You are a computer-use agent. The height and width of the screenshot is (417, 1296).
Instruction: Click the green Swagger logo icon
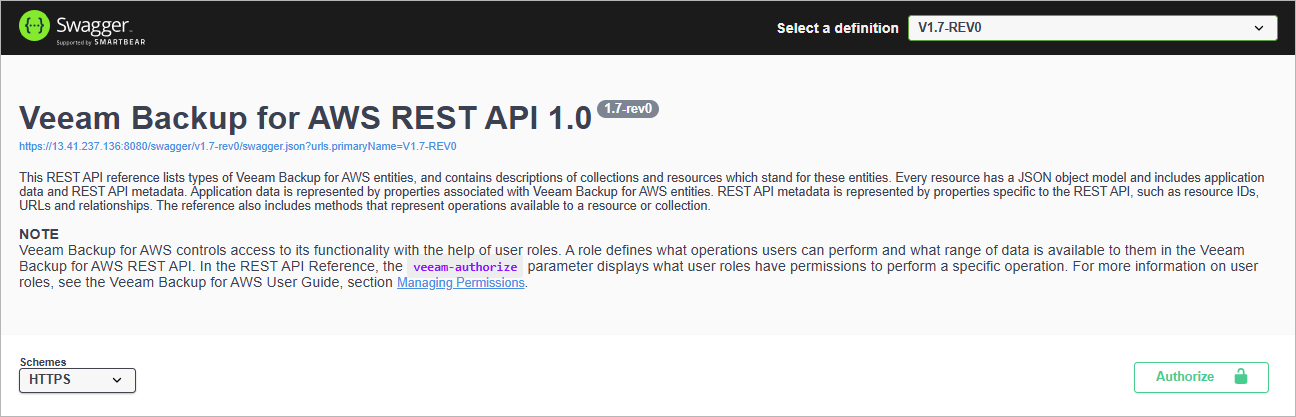pos(36,27)
